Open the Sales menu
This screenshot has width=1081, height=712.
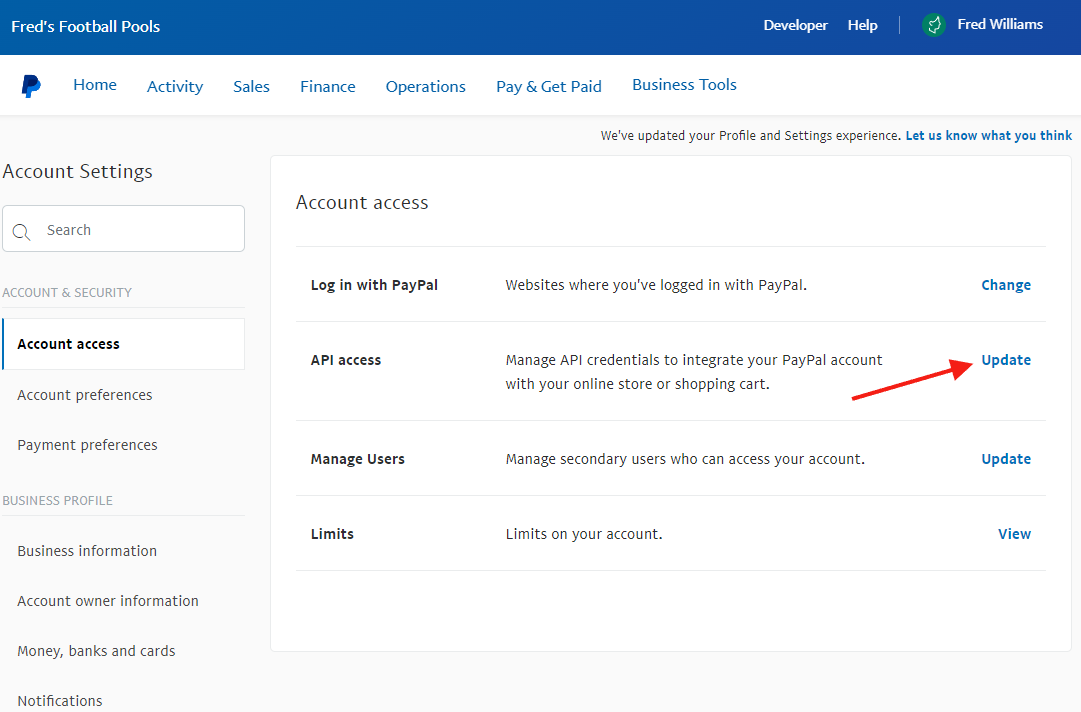(251, 87)
